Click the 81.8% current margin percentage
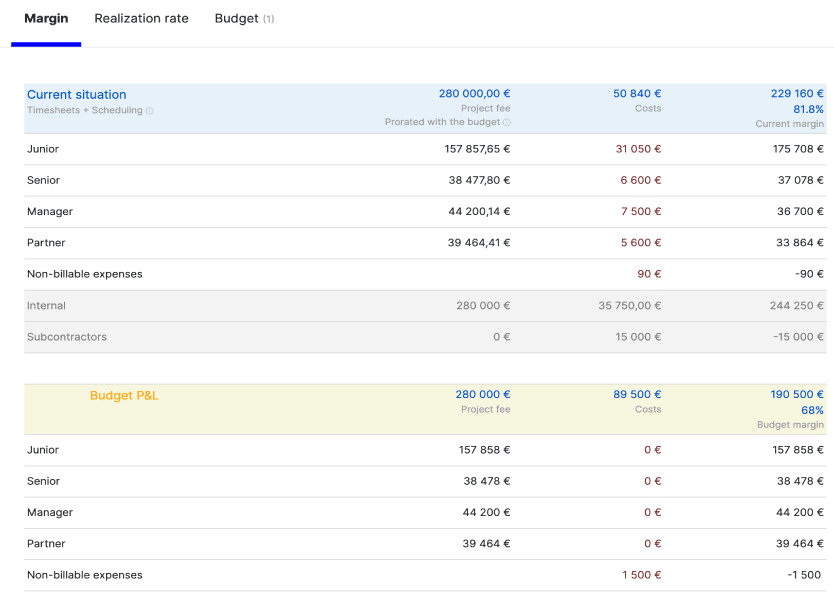This screenshot has height=600, width=834. coord(808,109)
